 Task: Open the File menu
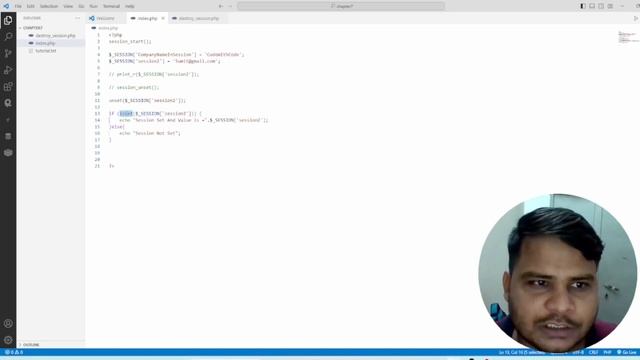pyautogui.click(x=18, y=6)
